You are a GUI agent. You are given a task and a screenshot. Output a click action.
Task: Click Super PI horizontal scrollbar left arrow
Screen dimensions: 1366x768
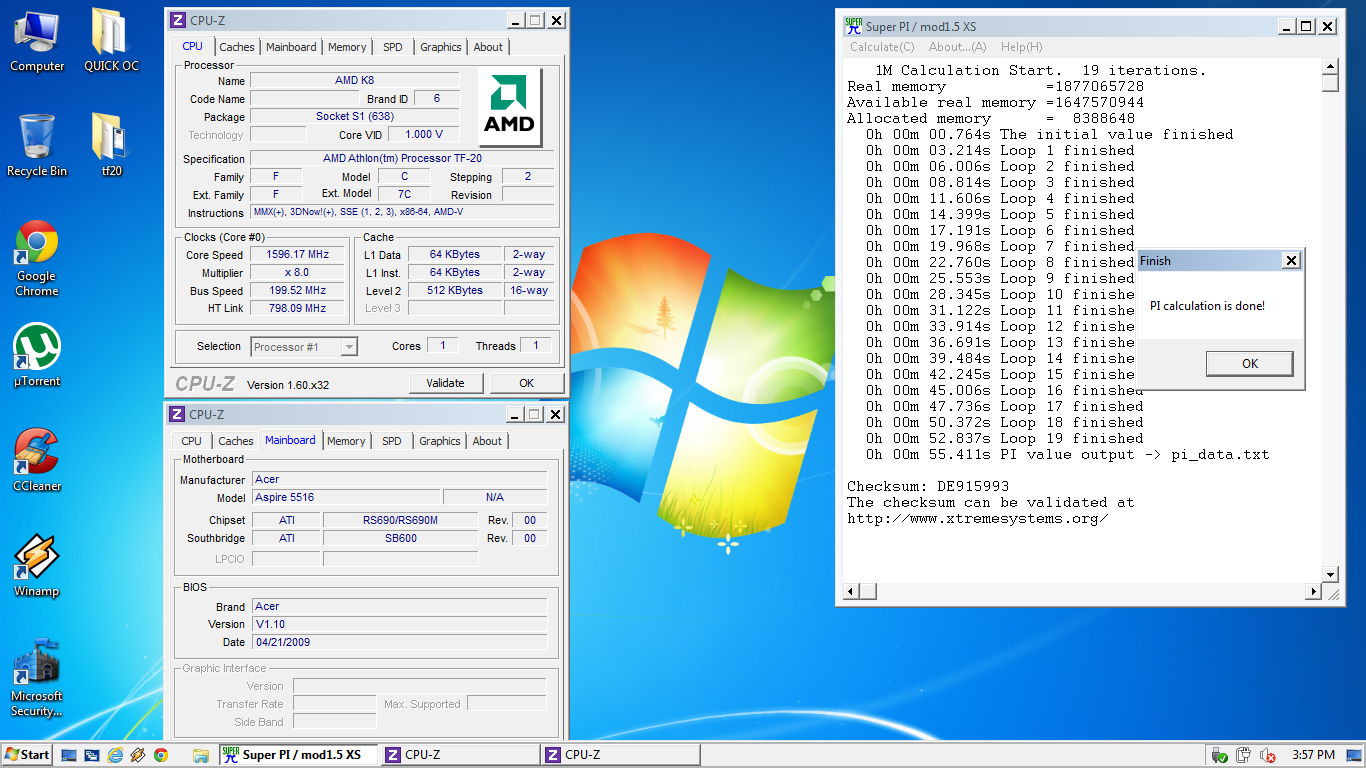pos(851,592)
